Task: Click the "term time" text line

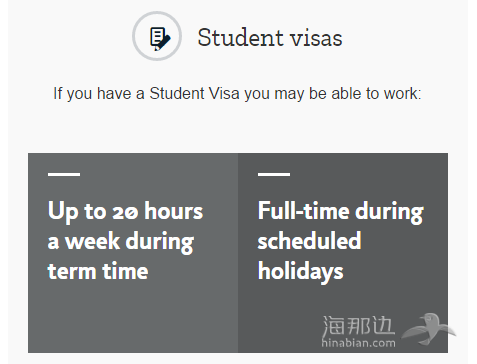Action: [98, 271]
